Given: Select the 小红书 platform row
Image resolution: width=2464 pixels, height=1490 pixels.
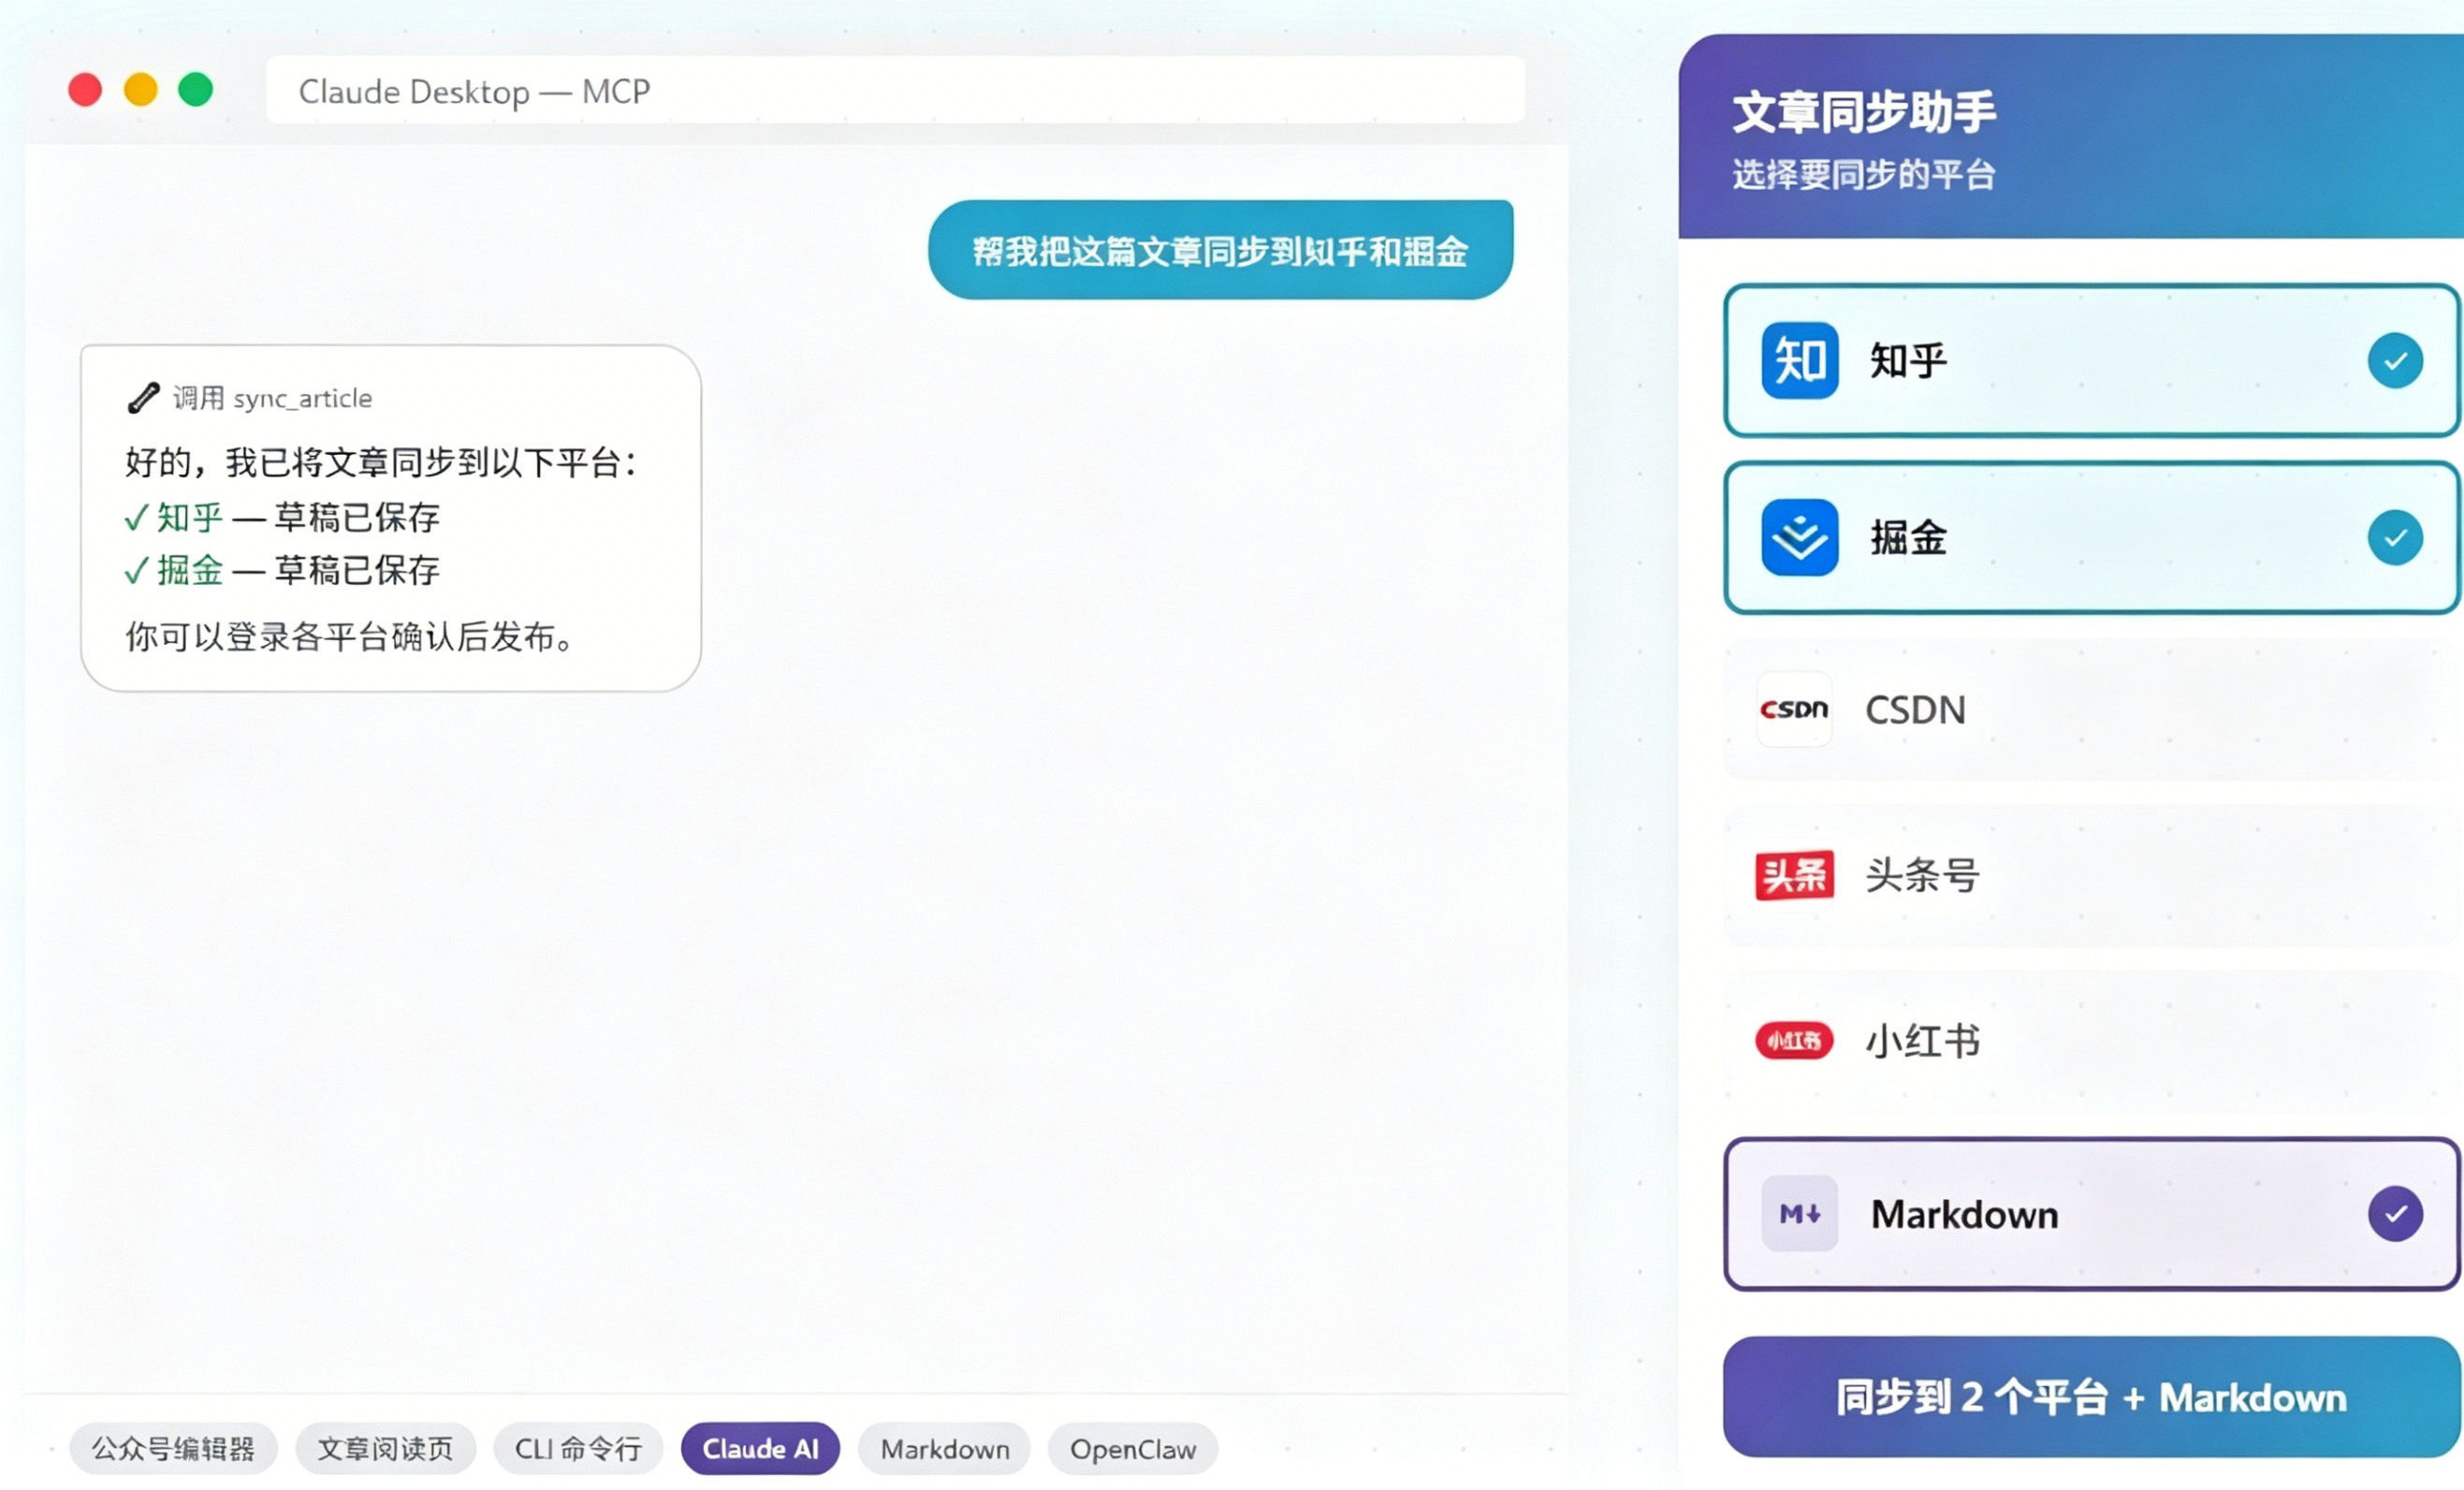Looking at the screenshot, I should tap(2092, 1040).
